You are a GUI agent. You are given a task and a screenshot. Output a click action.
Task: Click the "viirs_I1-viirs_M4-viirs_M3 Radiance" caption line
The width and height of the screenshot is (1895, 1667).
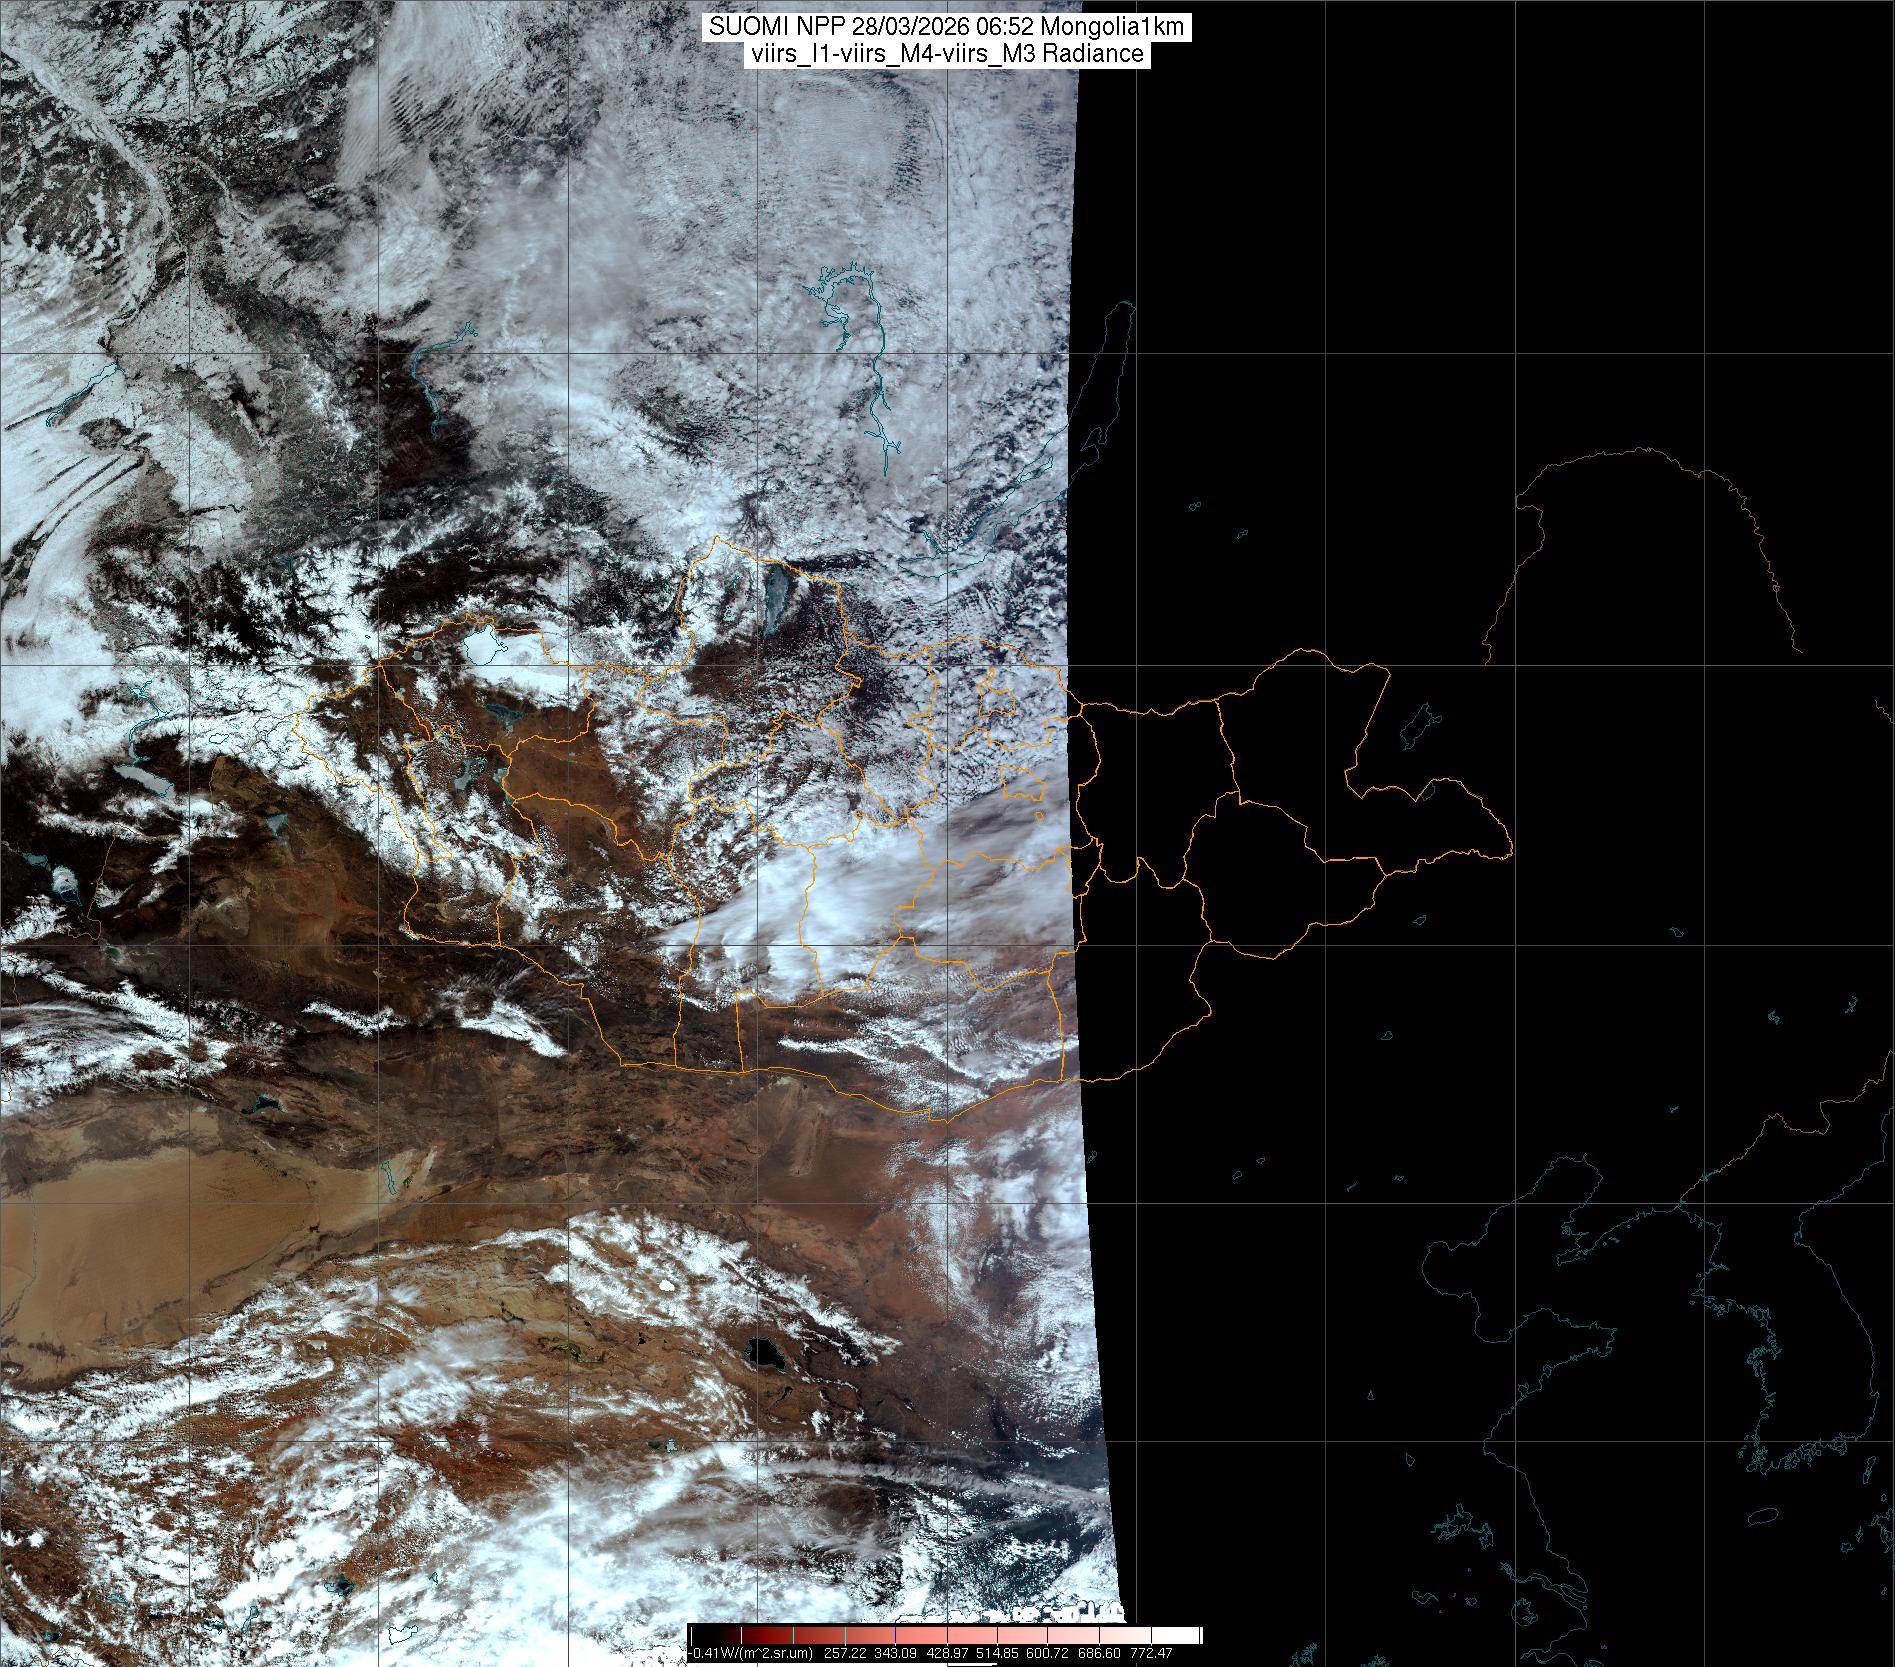pyautogui.click(x=946, y=54)
